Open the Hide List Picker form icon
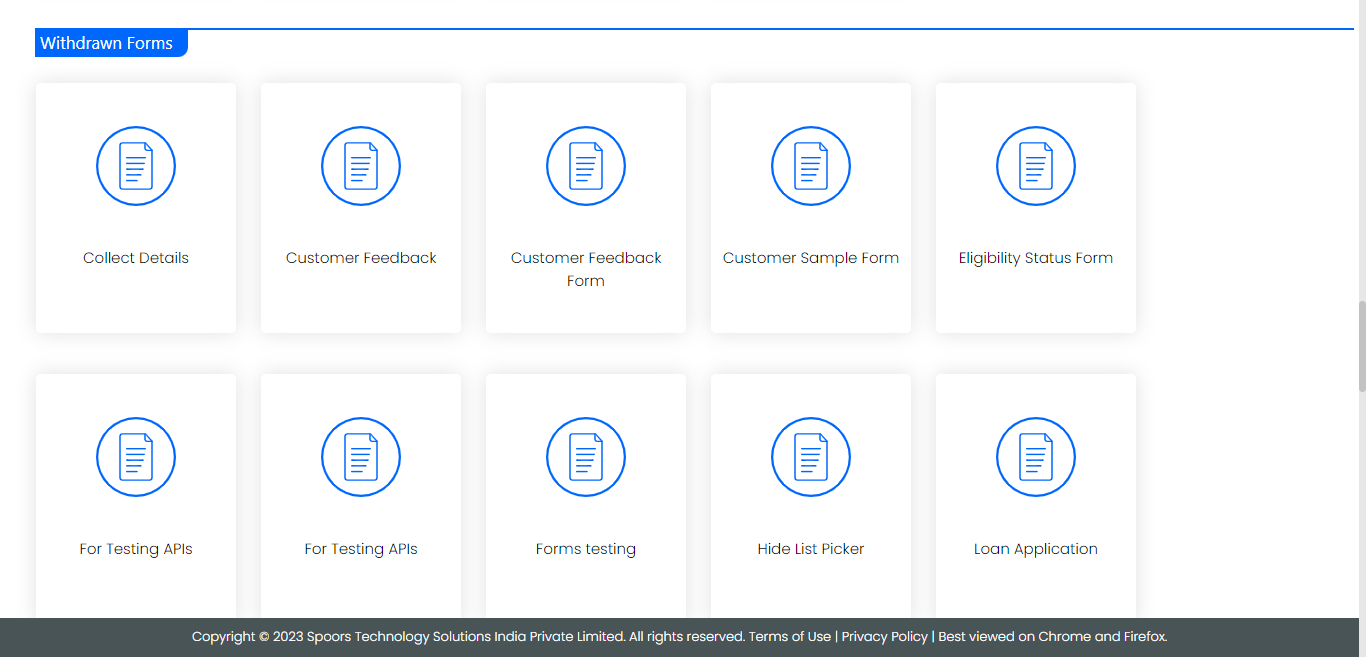Image resolution: width=1366 pixels, height=657 pixels. [x=811, y=457]
